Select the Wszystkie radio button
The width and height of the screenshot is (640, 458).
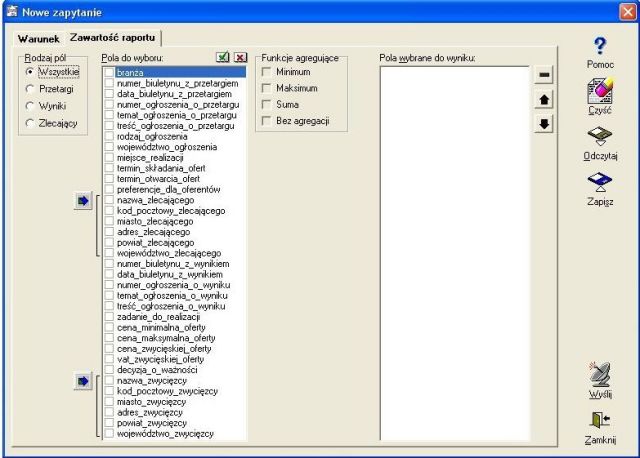30,72
